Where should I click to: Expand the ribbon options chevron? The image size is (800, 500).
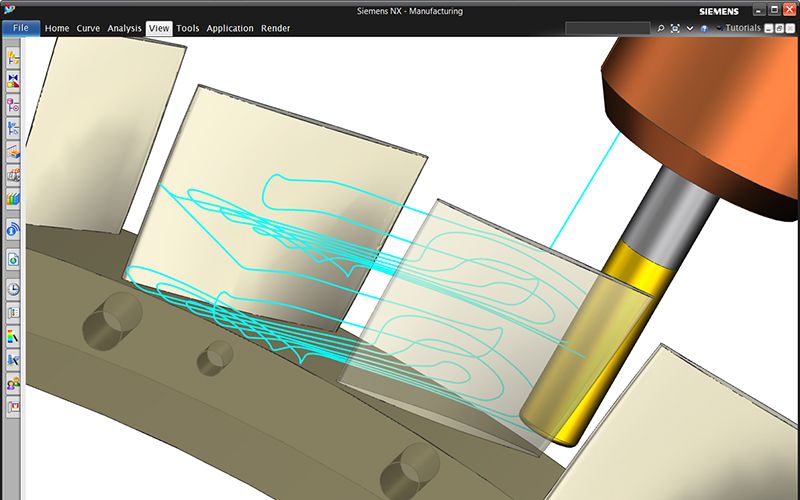tap(690, 29)
